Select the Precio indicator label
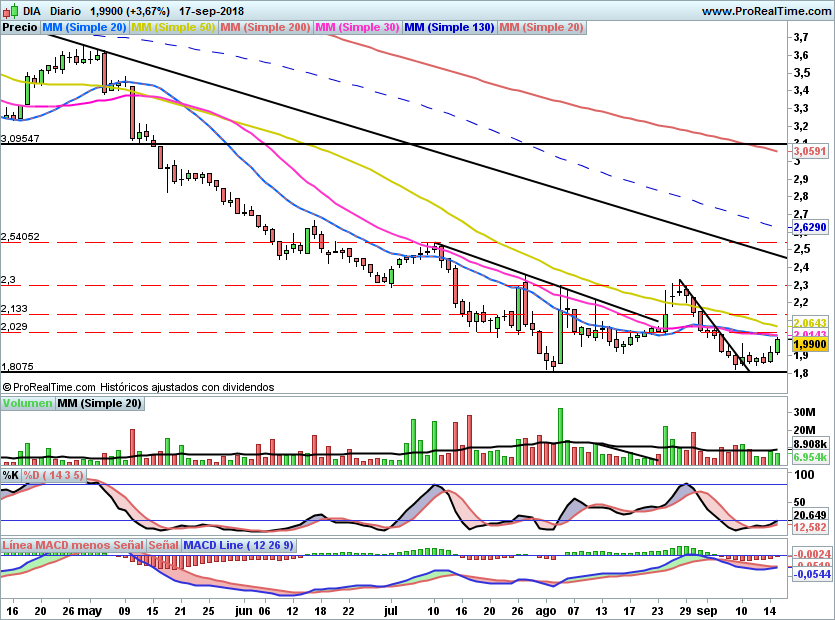 tap(20, 28)
